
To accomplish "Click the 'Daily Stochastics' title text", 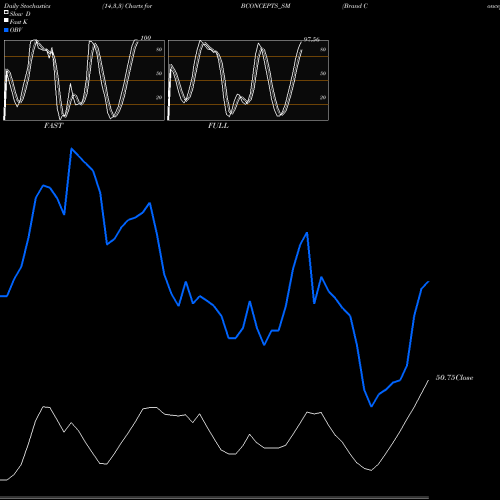I will [x=27, y=6].
